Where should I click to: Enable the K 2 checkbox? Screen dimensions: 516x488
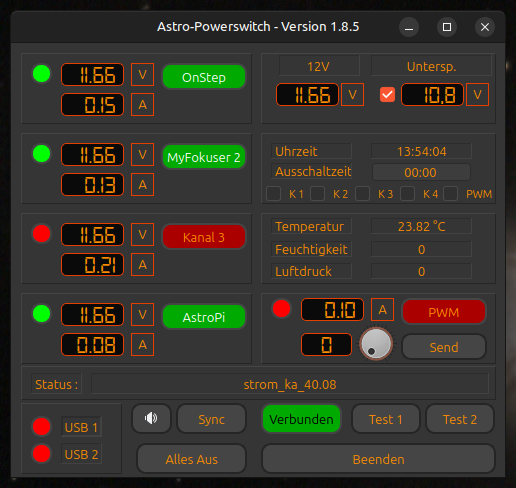(x=317, y=194)
